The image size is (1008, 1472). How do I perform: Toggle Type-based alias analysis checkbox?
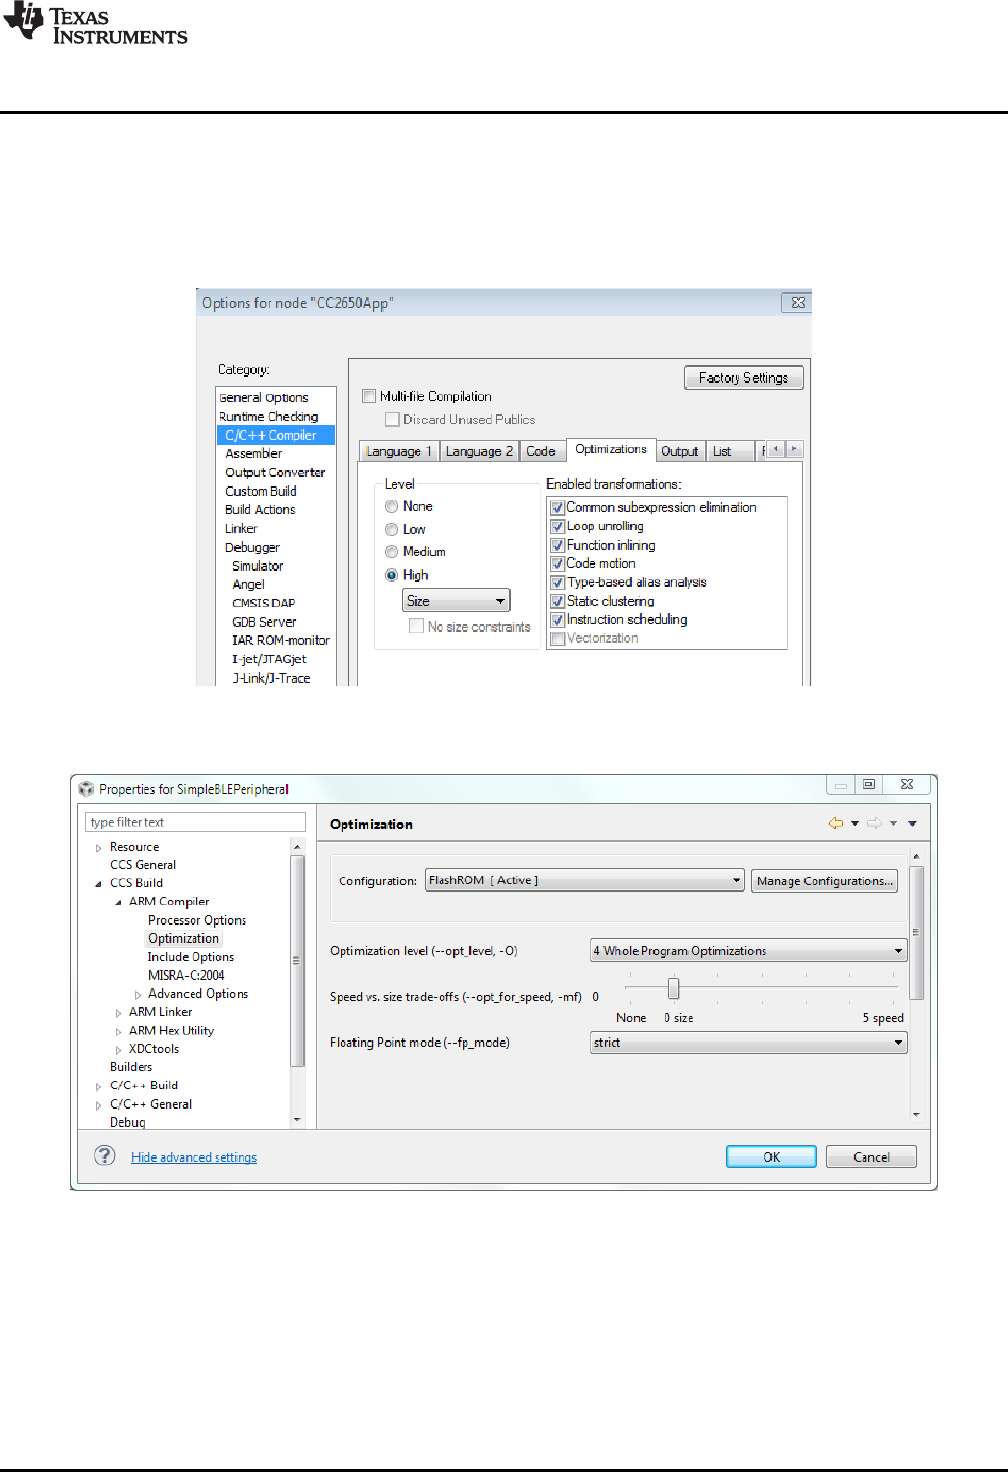[558, 582]
